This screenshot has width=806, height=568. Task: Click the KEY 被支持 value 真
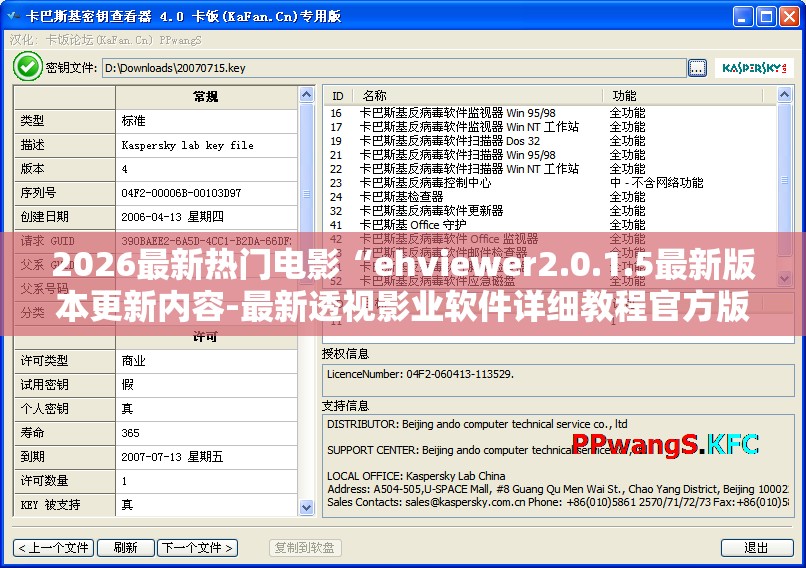tap(127, 505)
